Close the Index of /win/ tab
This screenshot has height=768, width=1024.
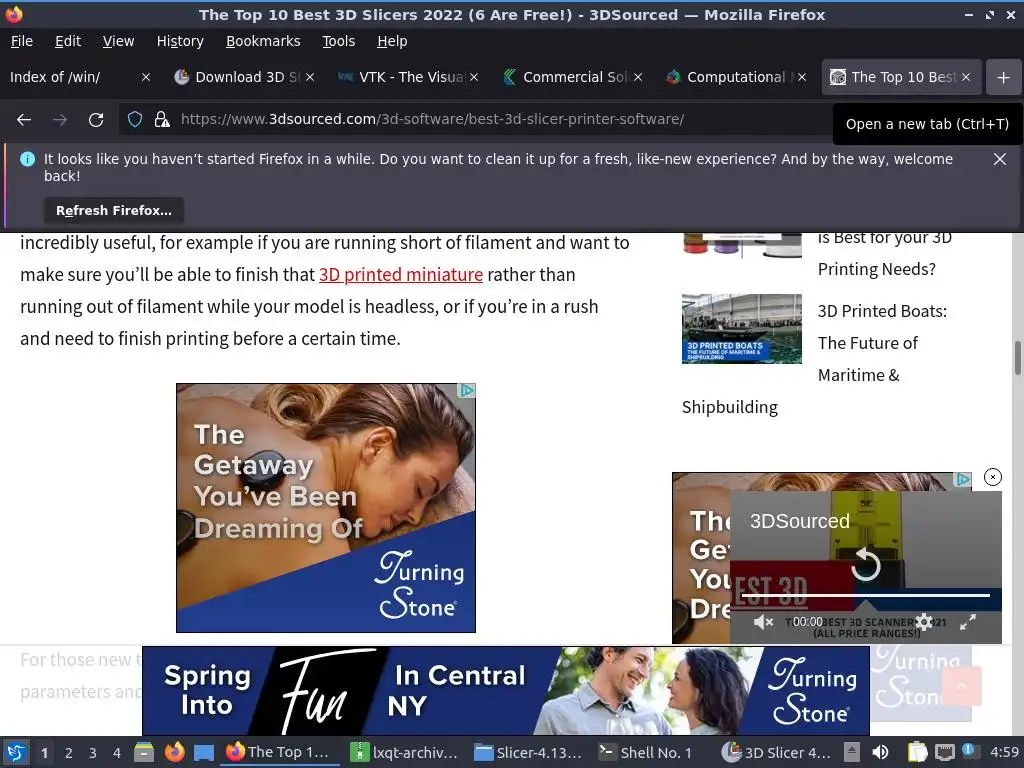[x=146, y=77]
